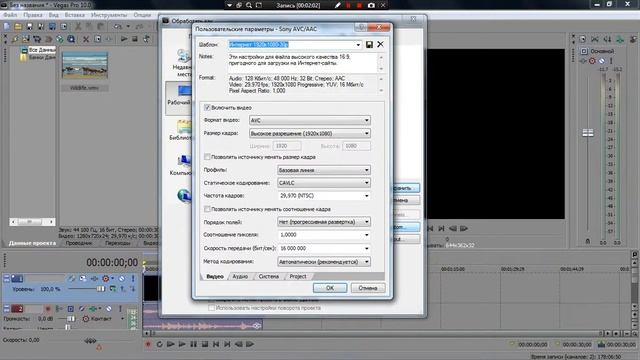Open the Размер кадра dropdown

[x=310, y=133]
